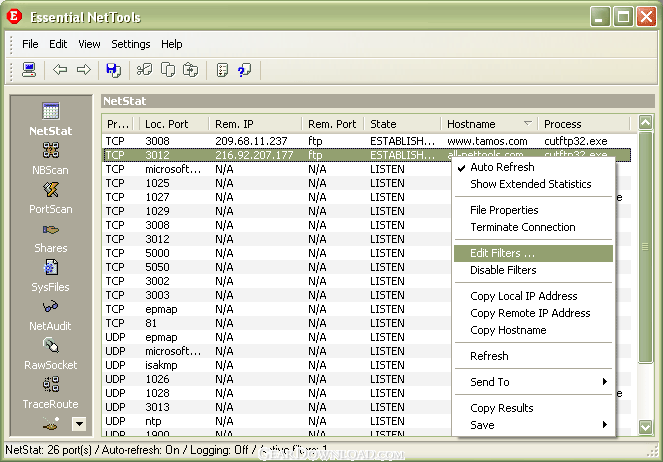Sort by Process column header
The width and height of the screenshot is (663, 462).
point(584,124)
